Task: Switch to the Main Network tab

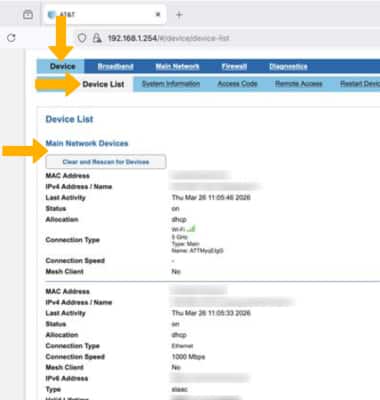Action: (x=177, y=67)
